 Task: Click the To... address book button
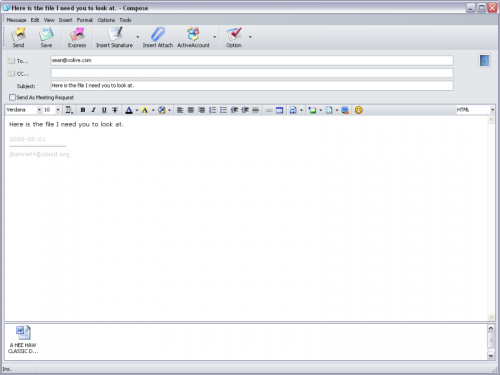pos(18,61)
